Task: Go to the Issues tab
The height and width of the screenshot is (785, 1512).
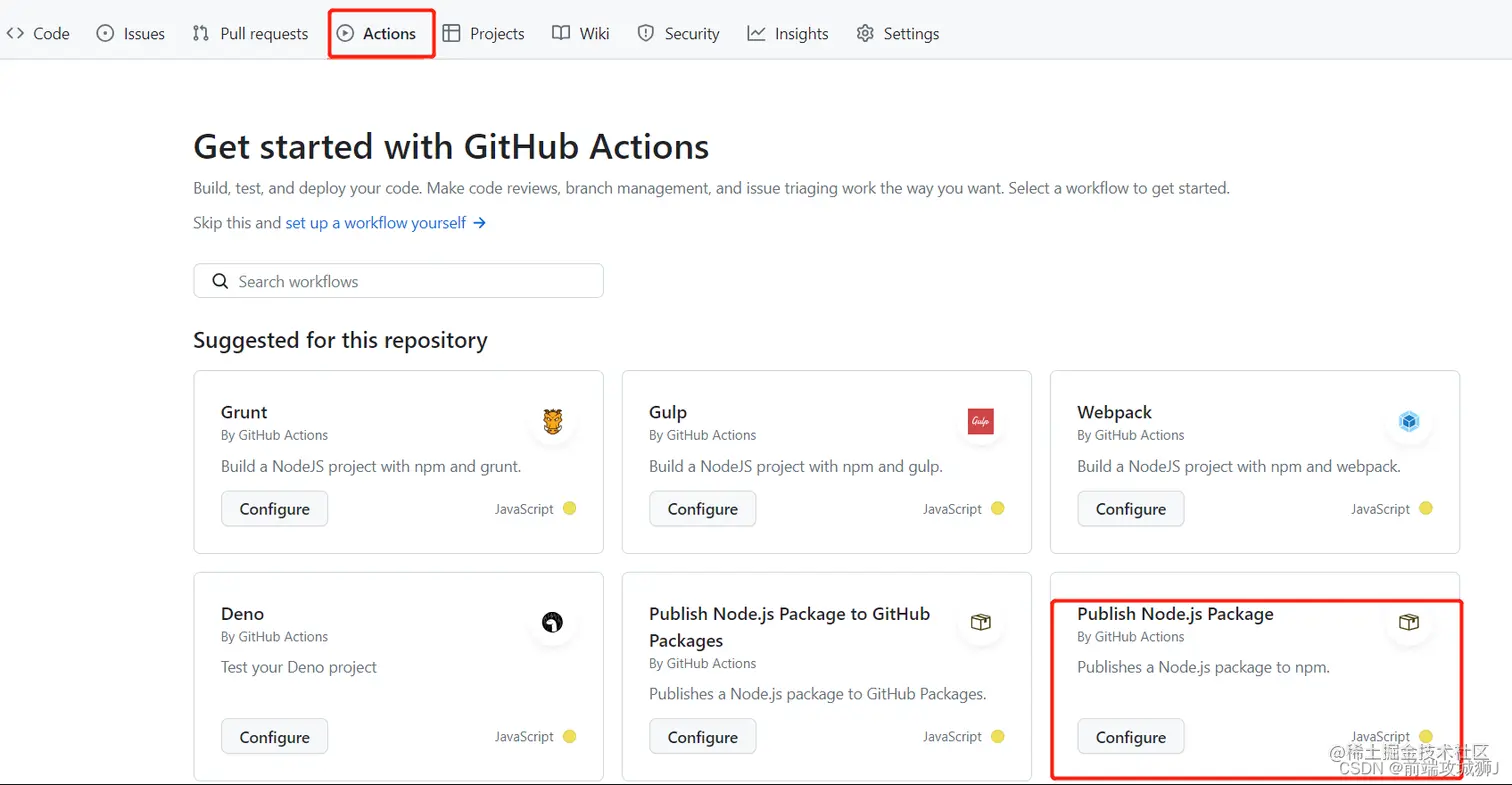Action: (x=131, y=34)
